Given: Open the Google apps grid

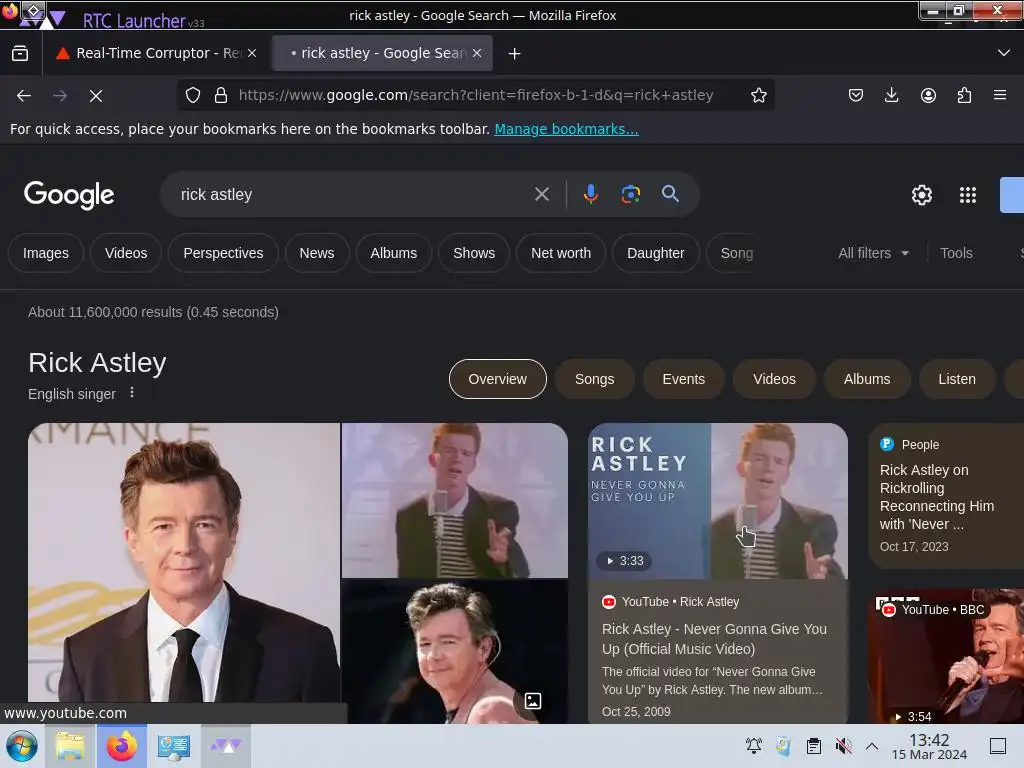Looking at the screenshot, I should [x=968, y=195].
